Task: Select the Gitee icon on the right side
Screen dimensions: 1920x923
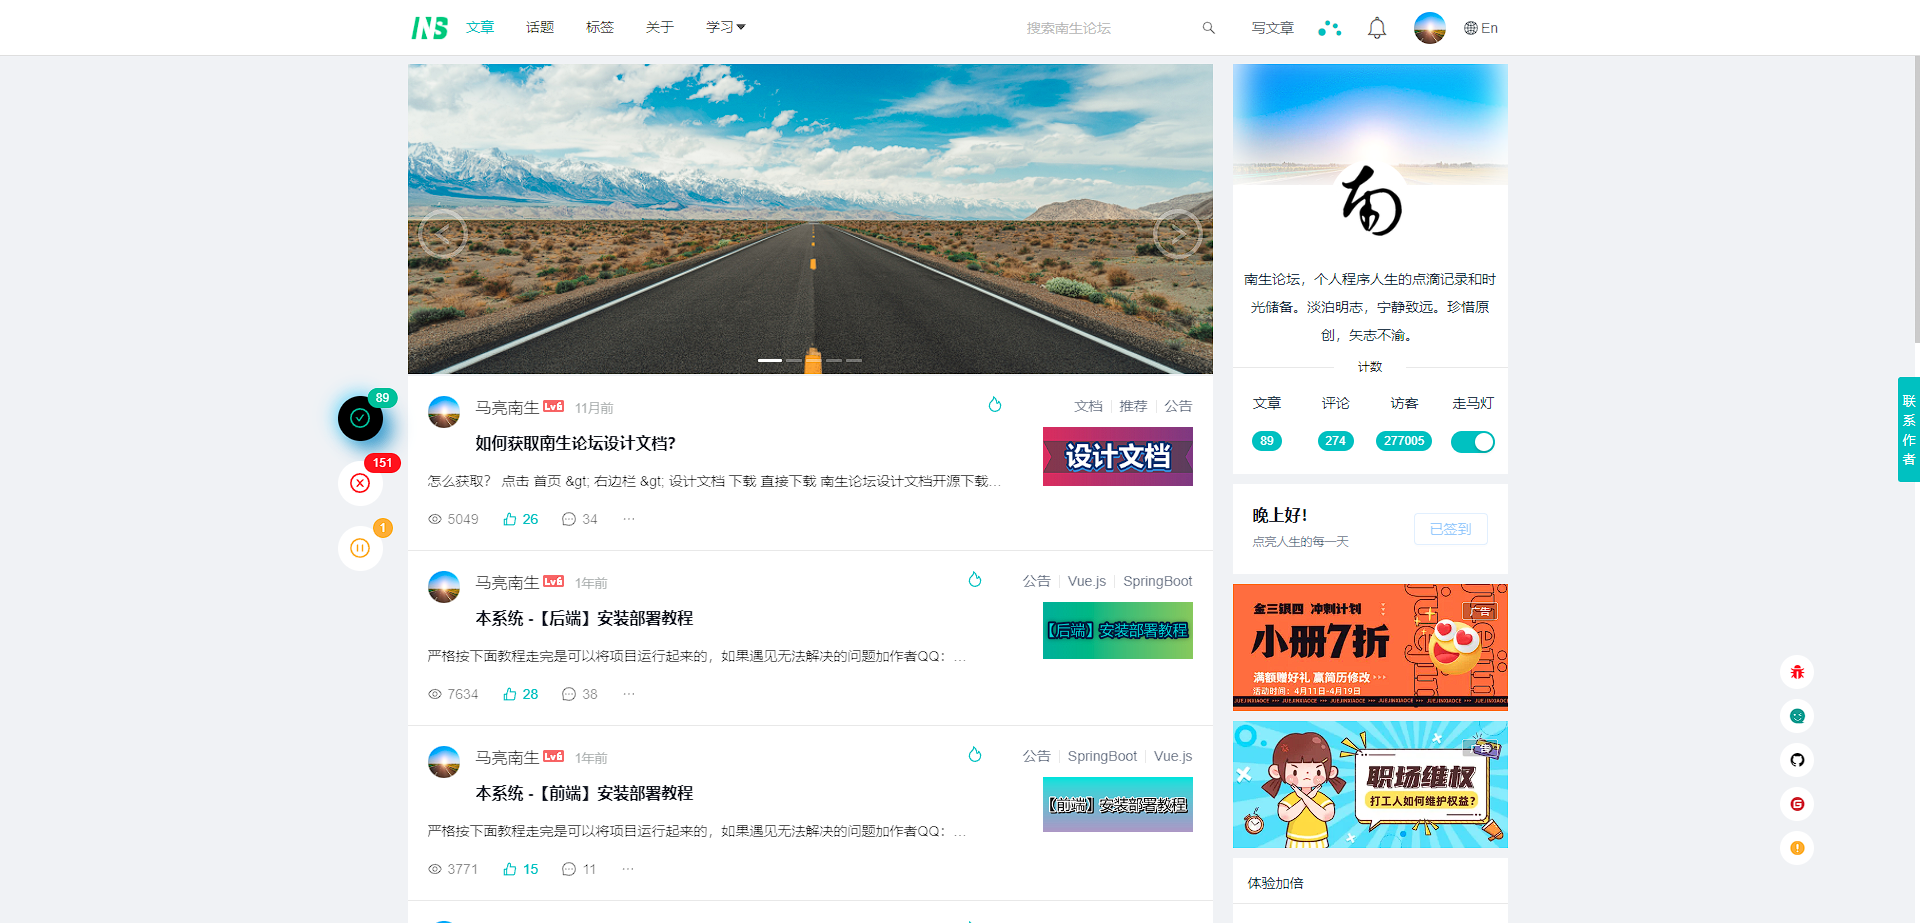Action: (1797, 804)
